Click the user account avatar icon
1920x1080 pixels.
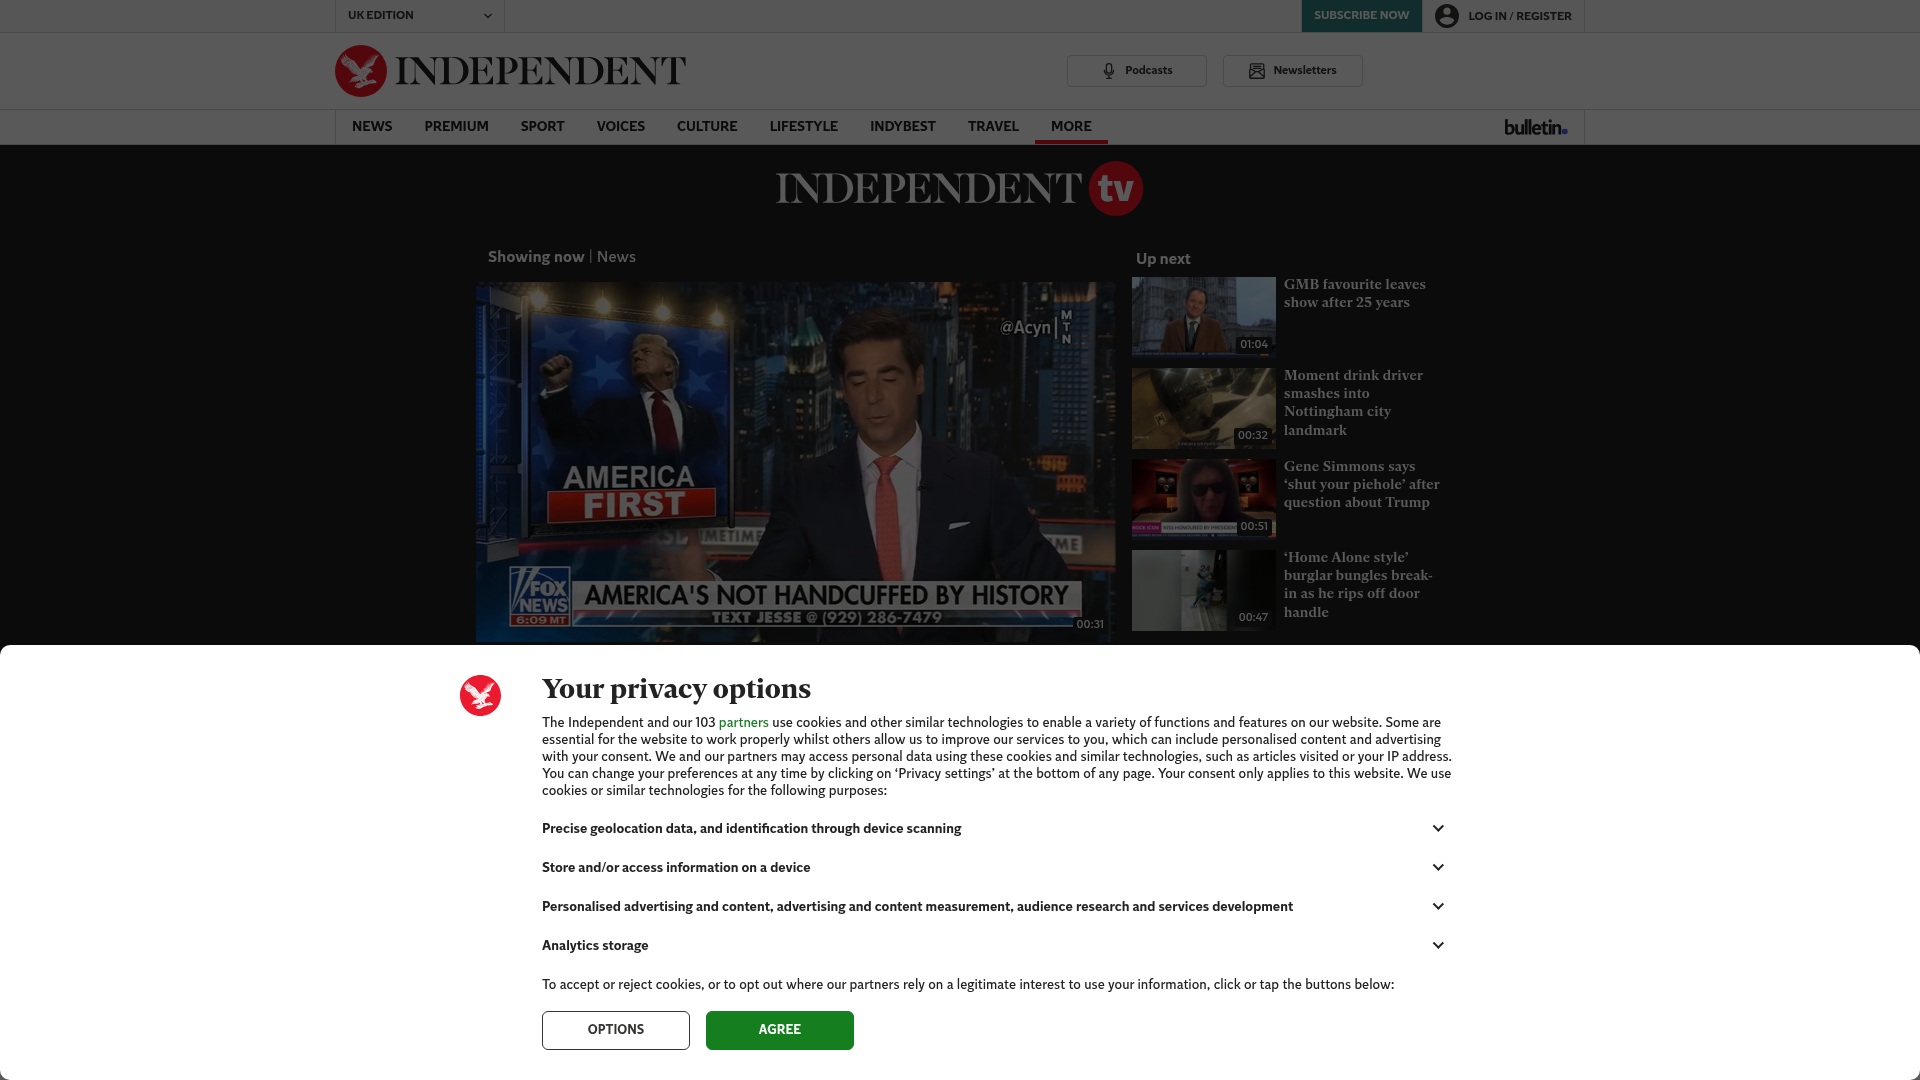1446,16
